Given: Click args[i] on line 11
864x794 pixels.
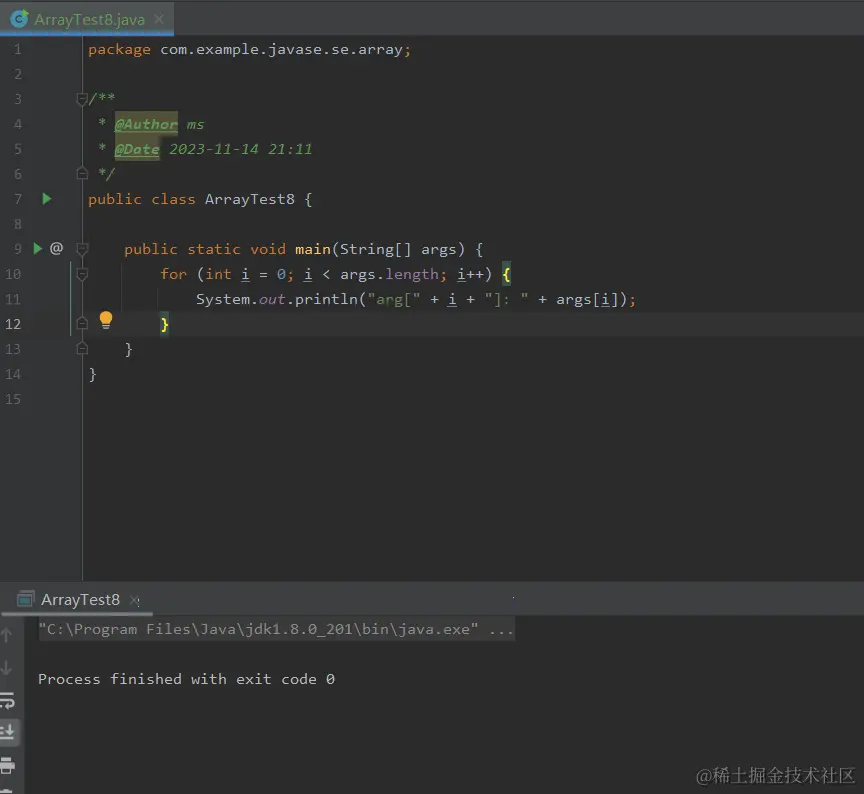Looking at the screenshot, I should (x=587, y=299).
